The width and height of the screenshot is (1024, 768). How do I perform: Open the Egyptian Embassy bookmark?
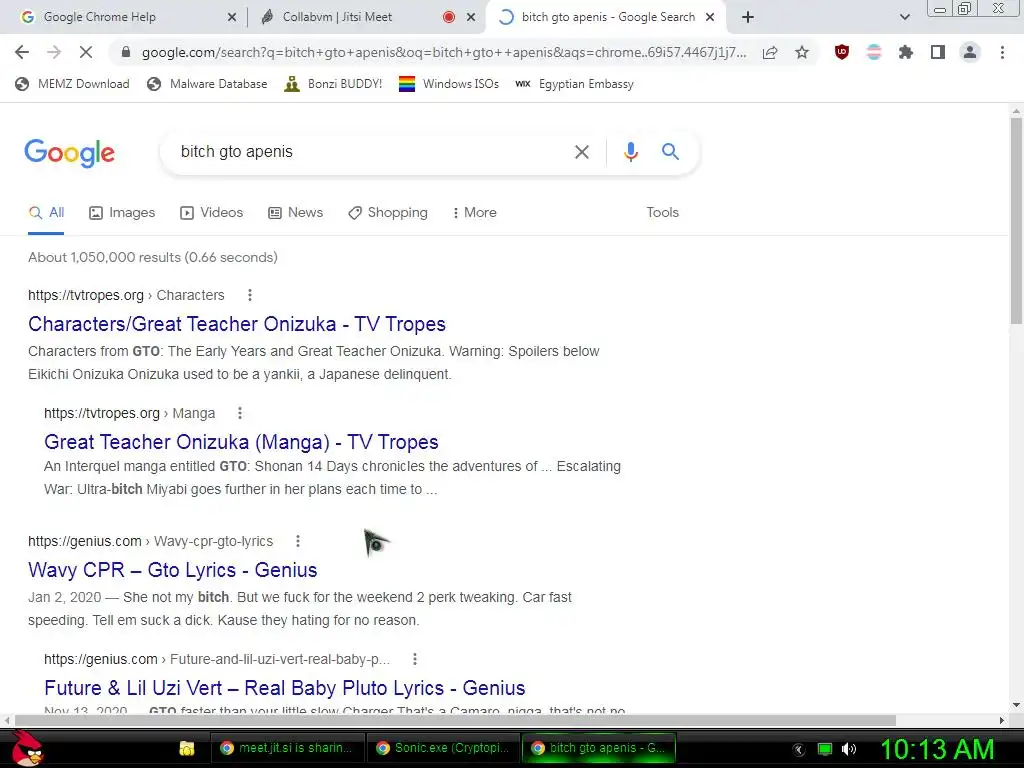tap(574, 84)
